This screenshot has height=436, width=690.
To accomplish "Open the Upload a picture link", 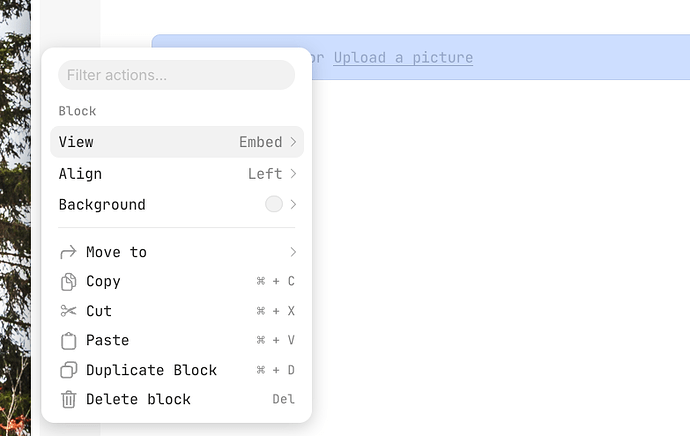I will pos(403,58).
